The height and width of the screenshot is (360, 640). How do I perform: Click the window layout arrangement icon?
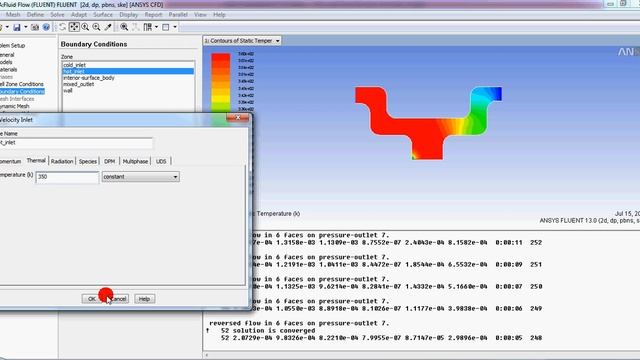(x=148, y=27)
